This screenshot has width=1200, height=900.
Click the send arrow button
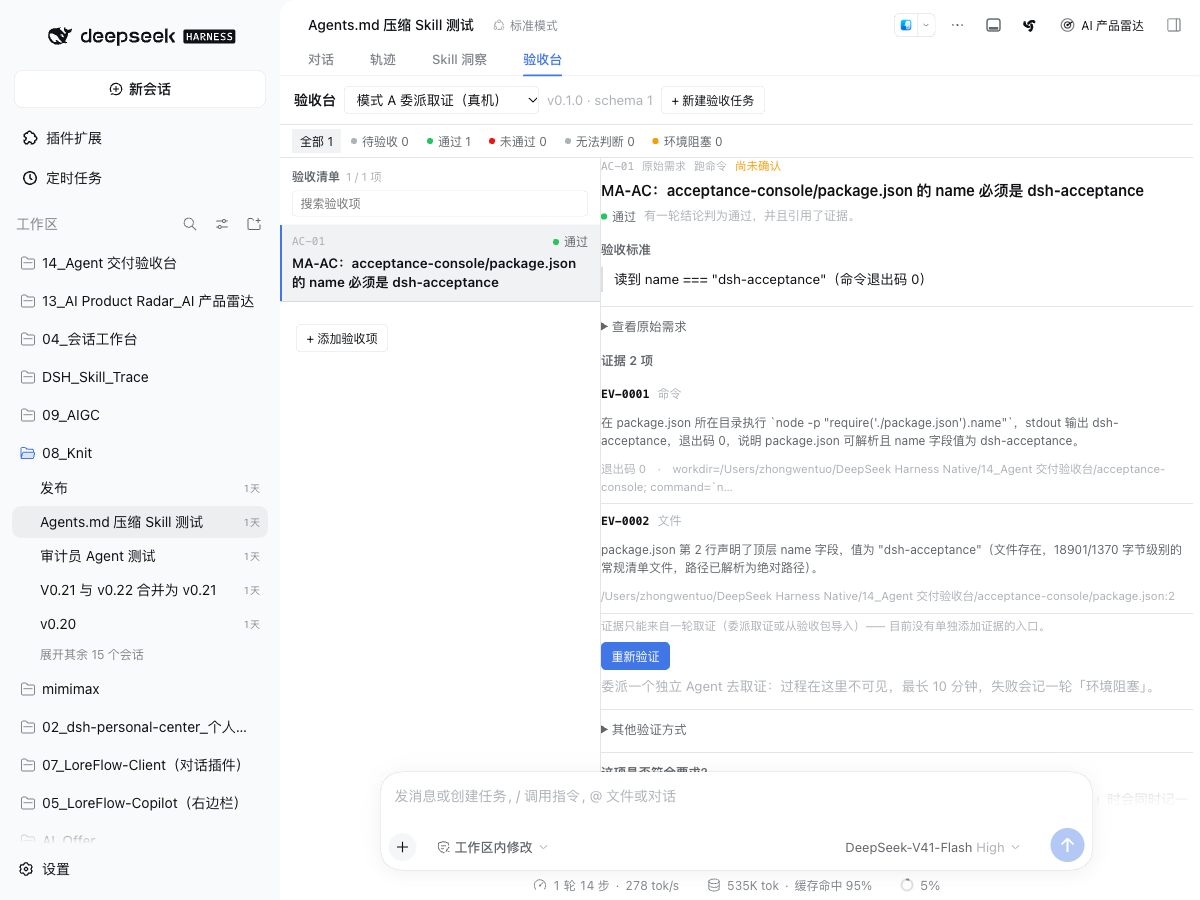point(1067,845)
